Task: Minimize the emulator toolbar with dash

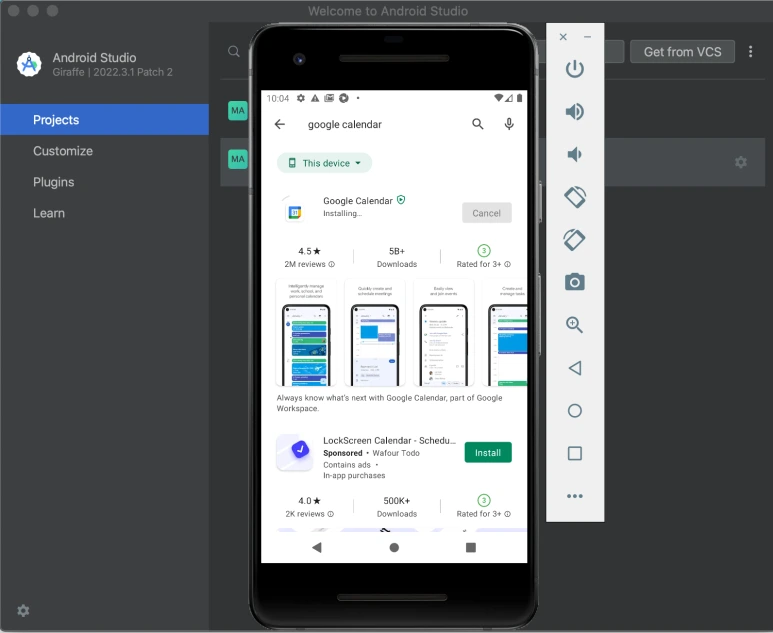Action: 587,36
